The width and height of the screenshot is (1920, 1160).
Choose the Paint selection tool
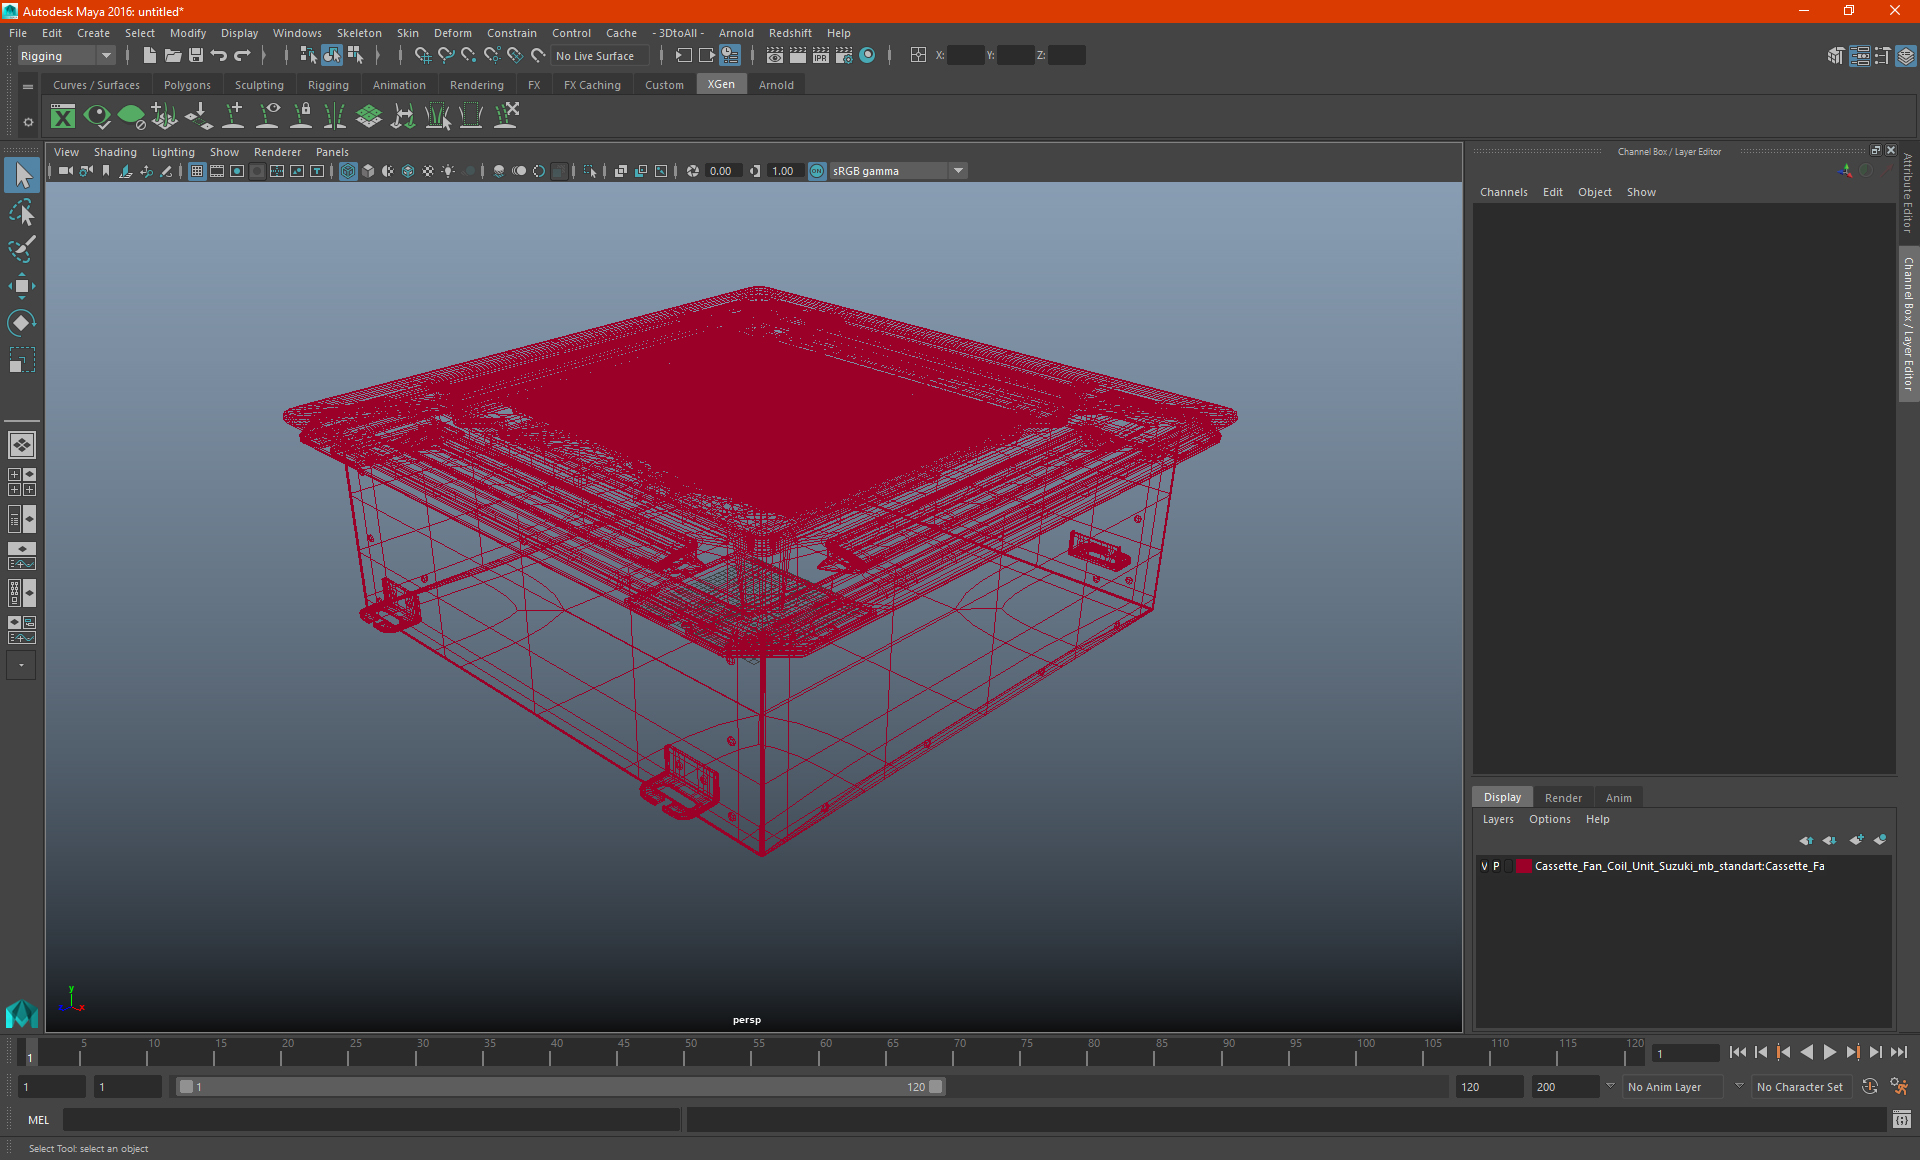click(22, 249)
